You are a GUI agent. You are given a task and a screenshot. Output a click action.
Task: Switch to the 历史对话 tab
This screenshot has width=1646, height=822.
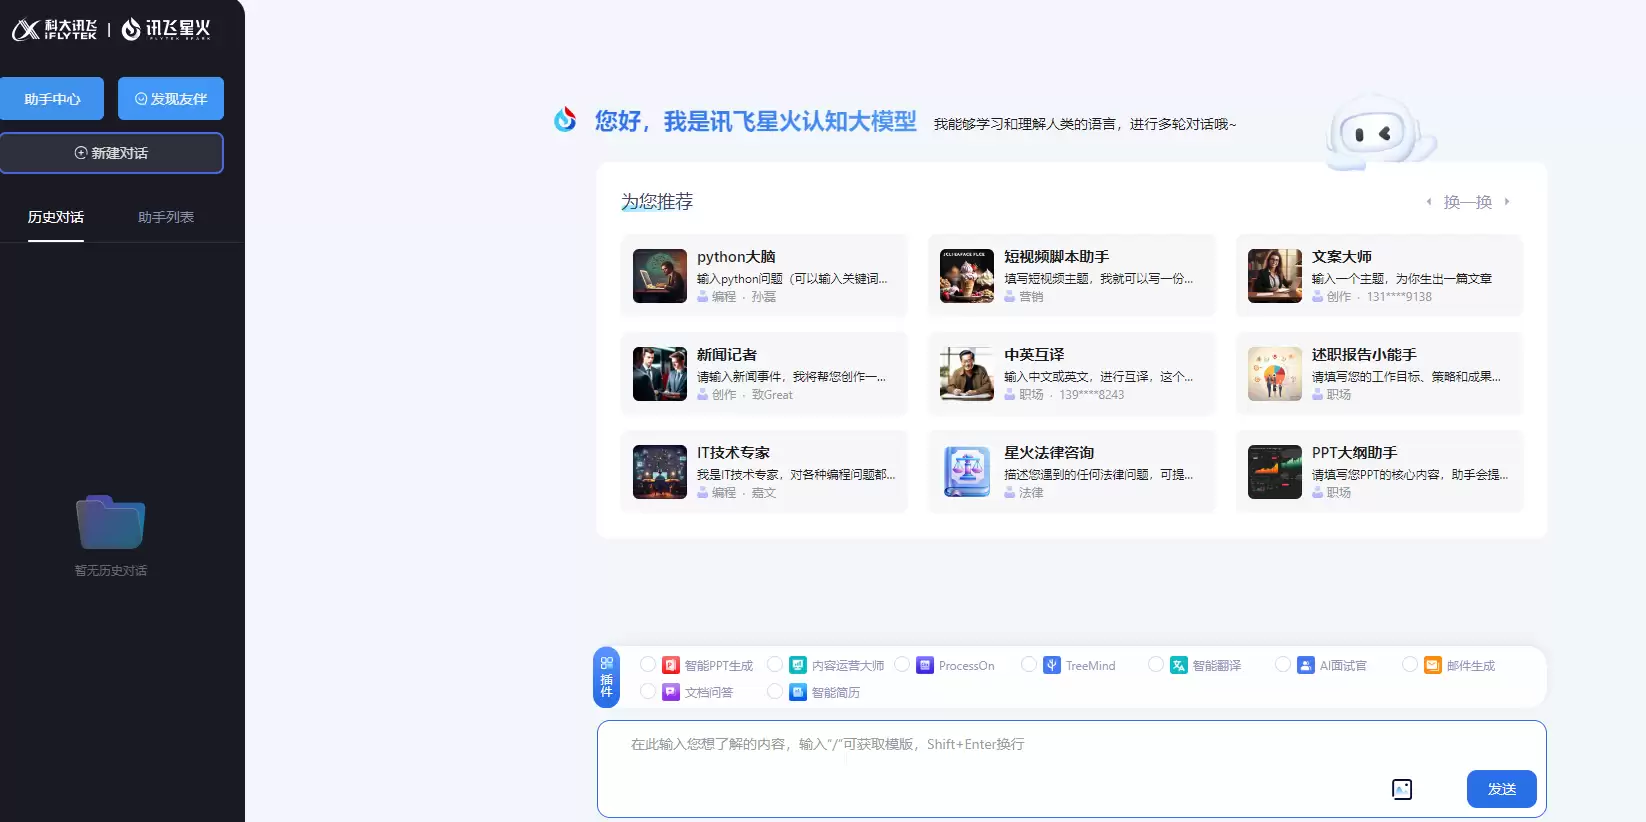pos(56,217)
